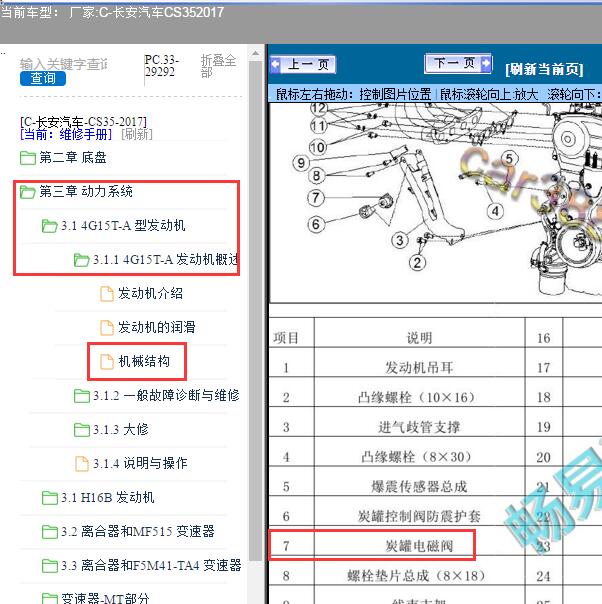Expand folder icon of 3.3 离合器和F5M41-TA4 变速器
This screenshot has height=604, width=602.
click(x=50, y=565)
